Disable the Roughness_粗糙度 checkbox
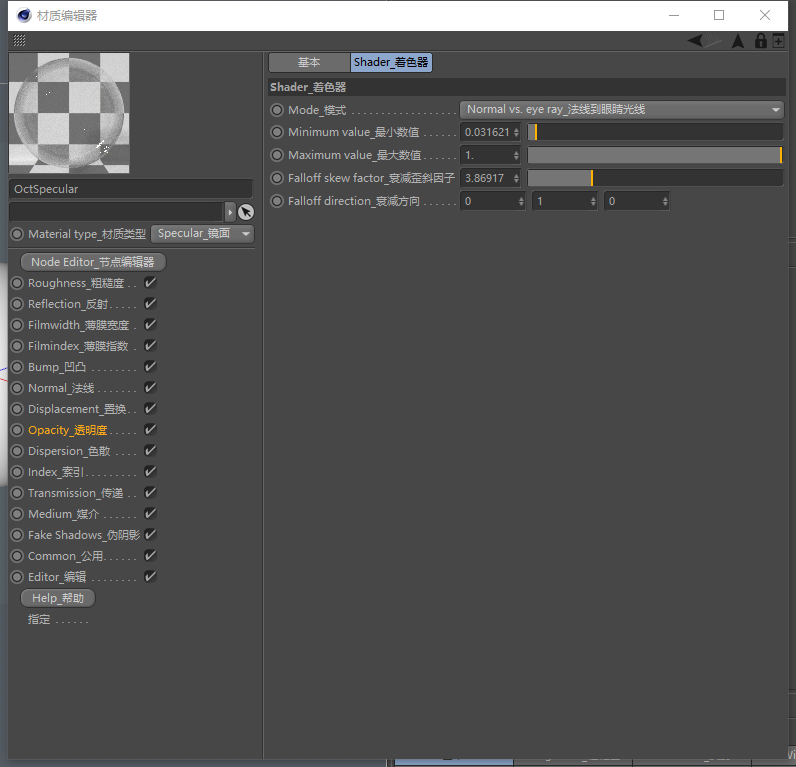Viewport: 796px width, 767px height. pyautogui.click(x=150, y=283)
